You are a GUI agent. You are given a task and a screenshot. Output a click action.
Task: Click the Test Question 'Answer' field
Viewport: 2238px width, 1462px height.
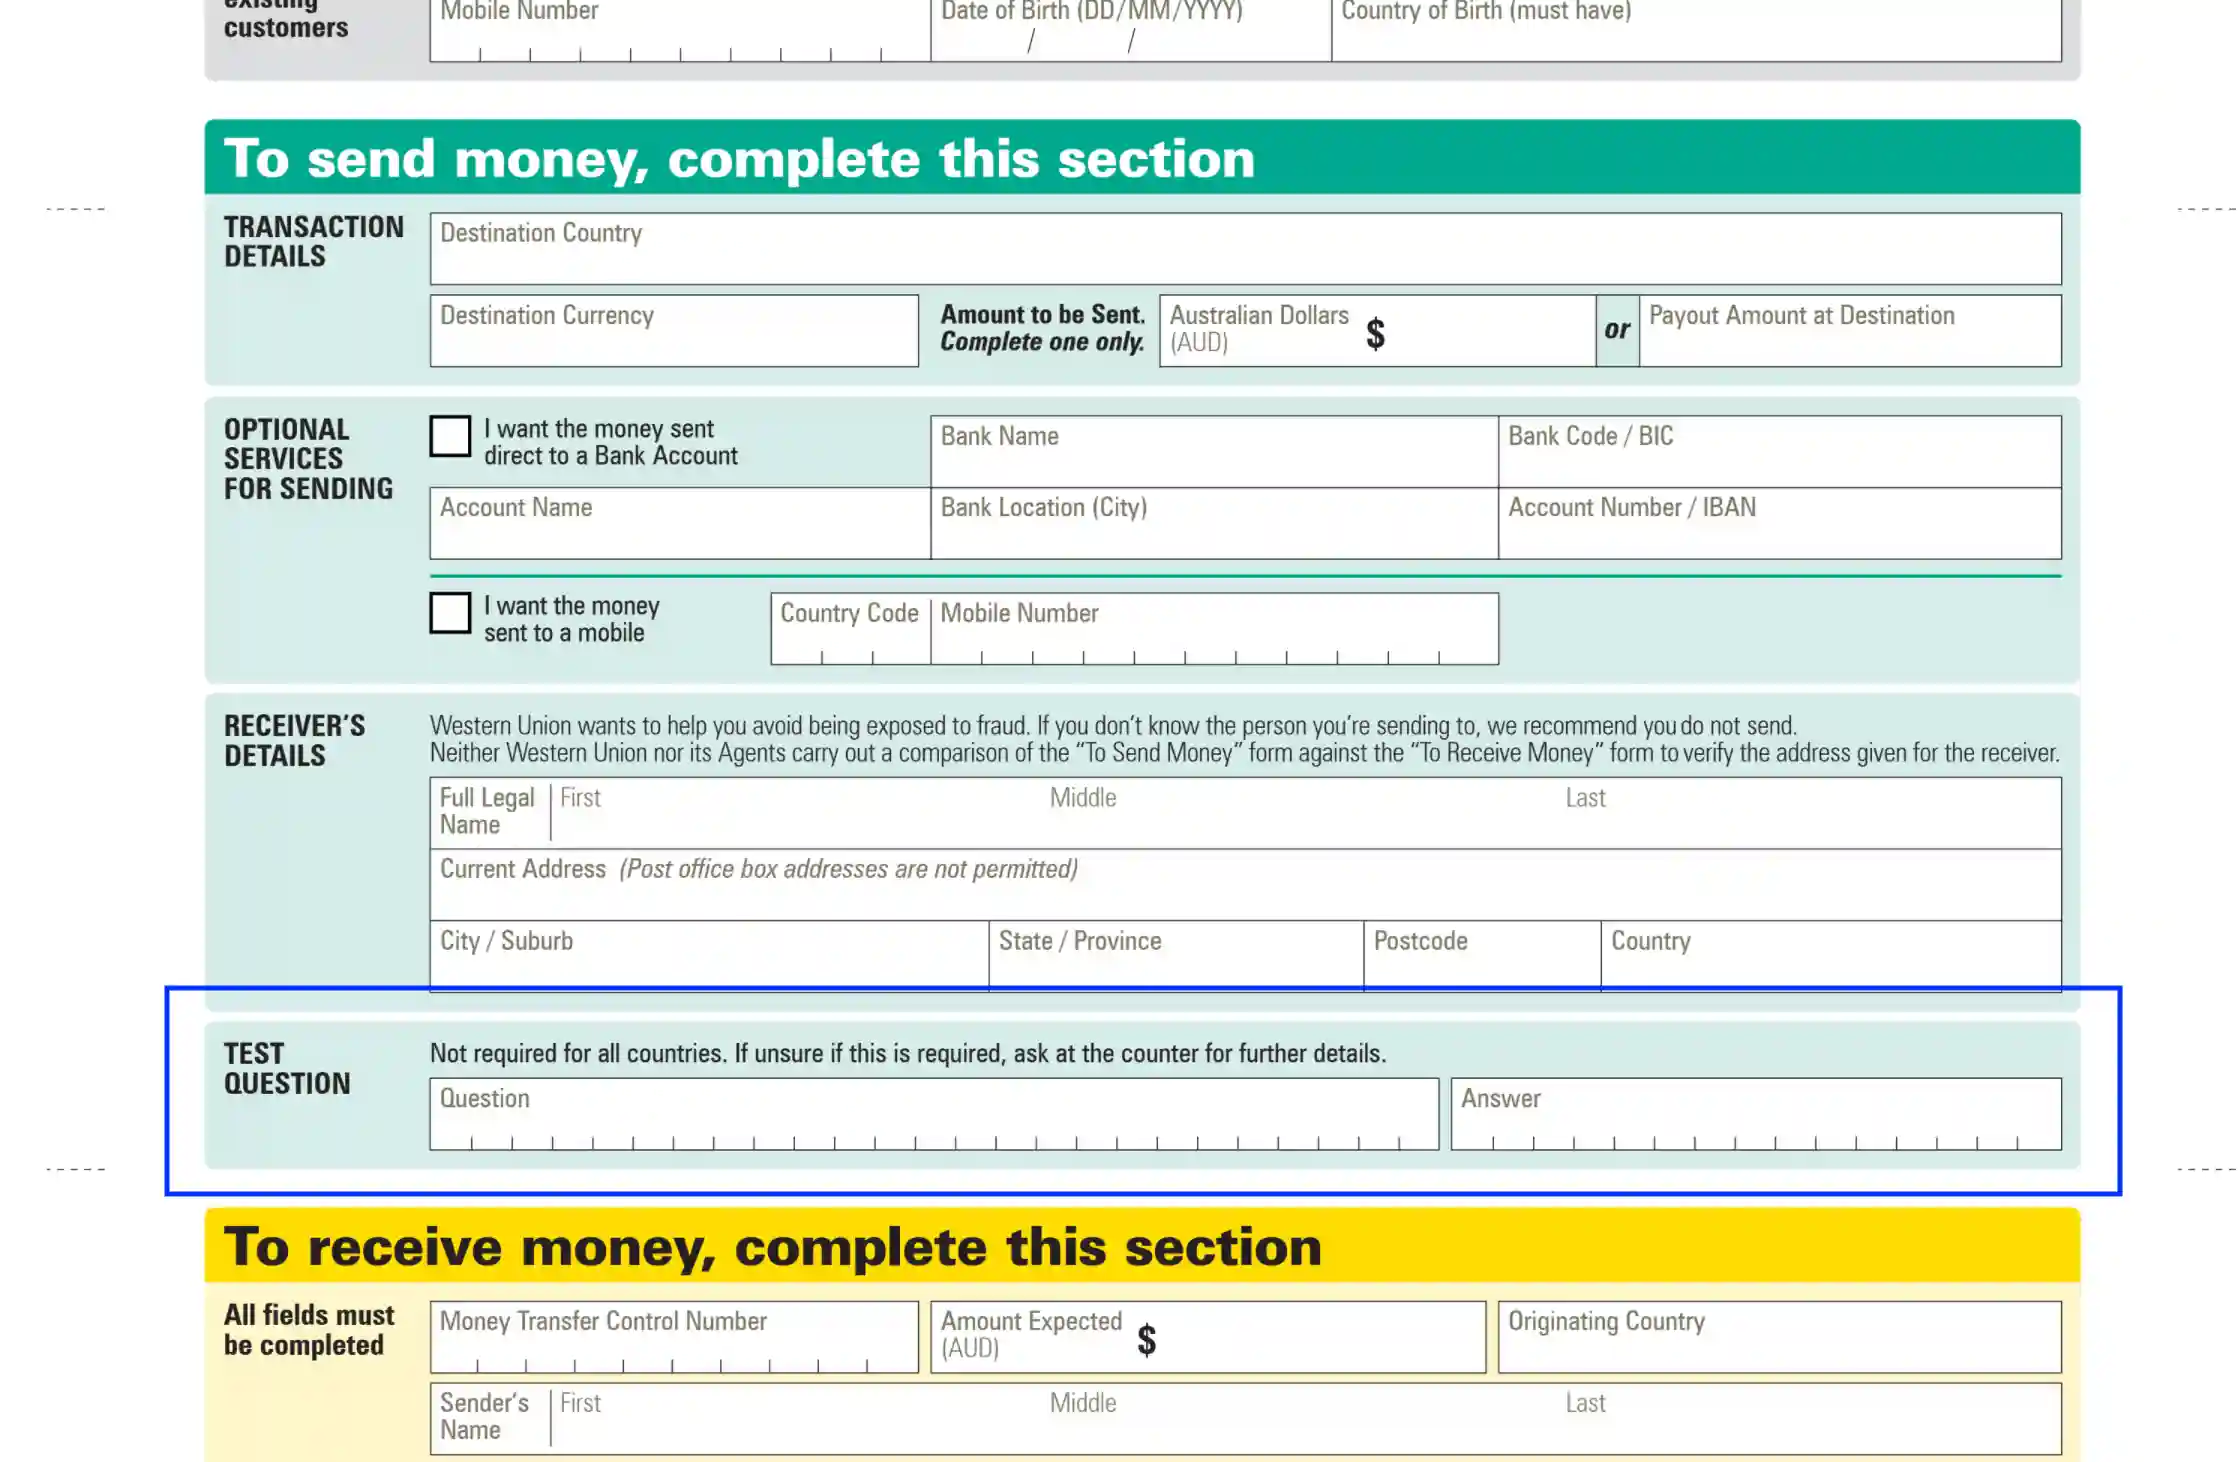tap(1756, 1114)
